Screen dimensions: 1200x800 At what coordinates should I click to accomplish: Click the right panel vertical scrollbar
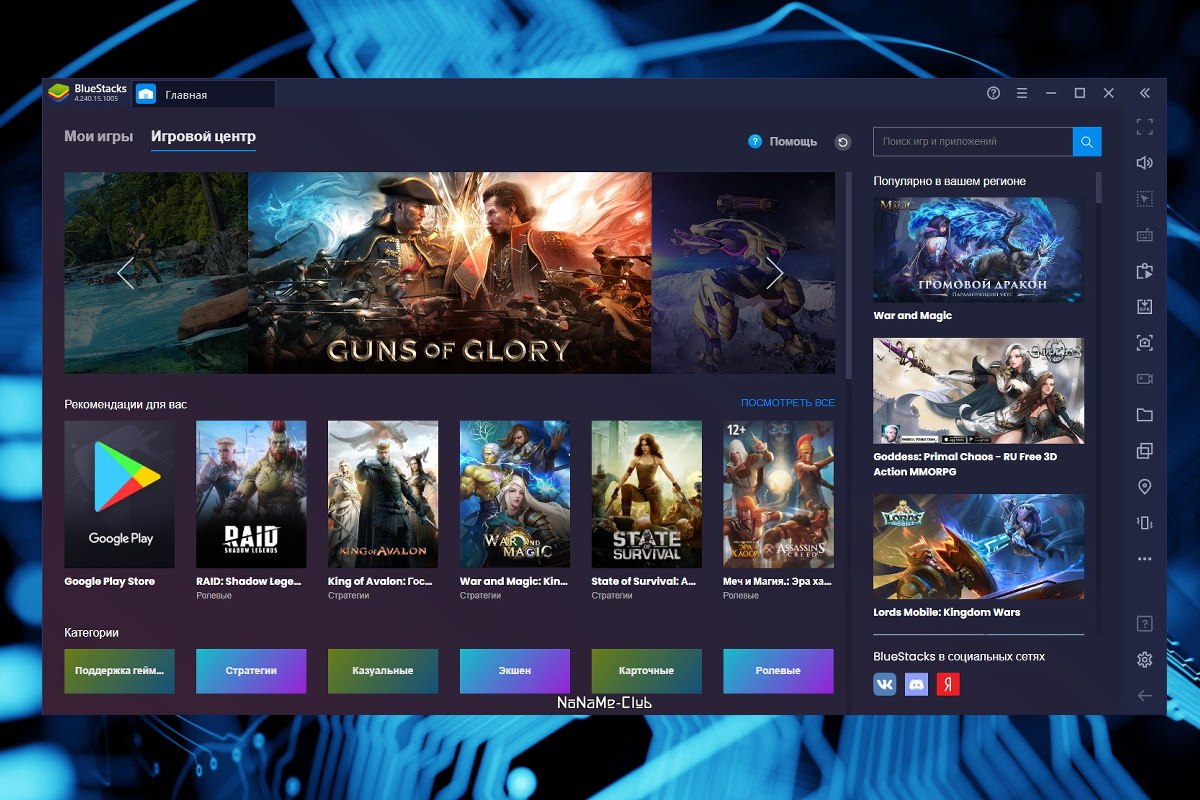click(1099, 187)
